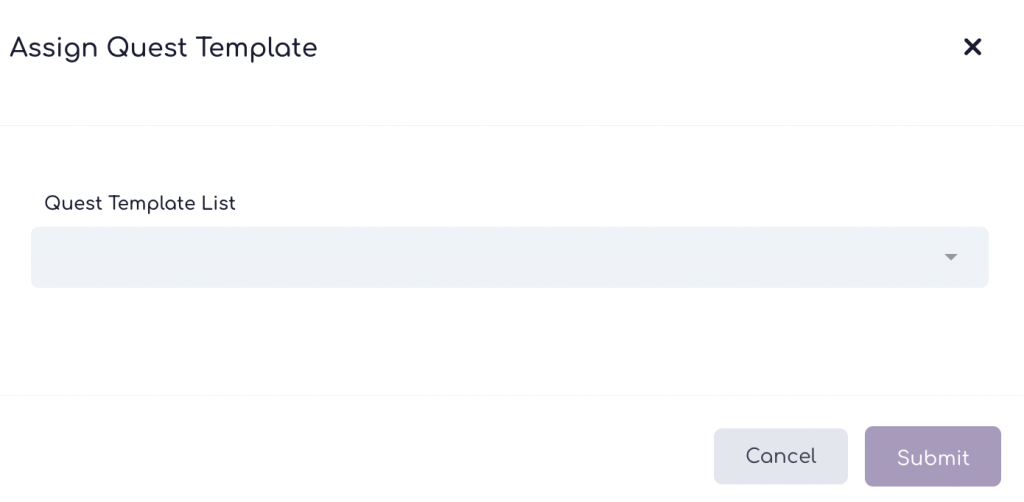Open the Quest Template List combo box
Viewport: 1024px width, 502px height.
click(x=509, y=258)
